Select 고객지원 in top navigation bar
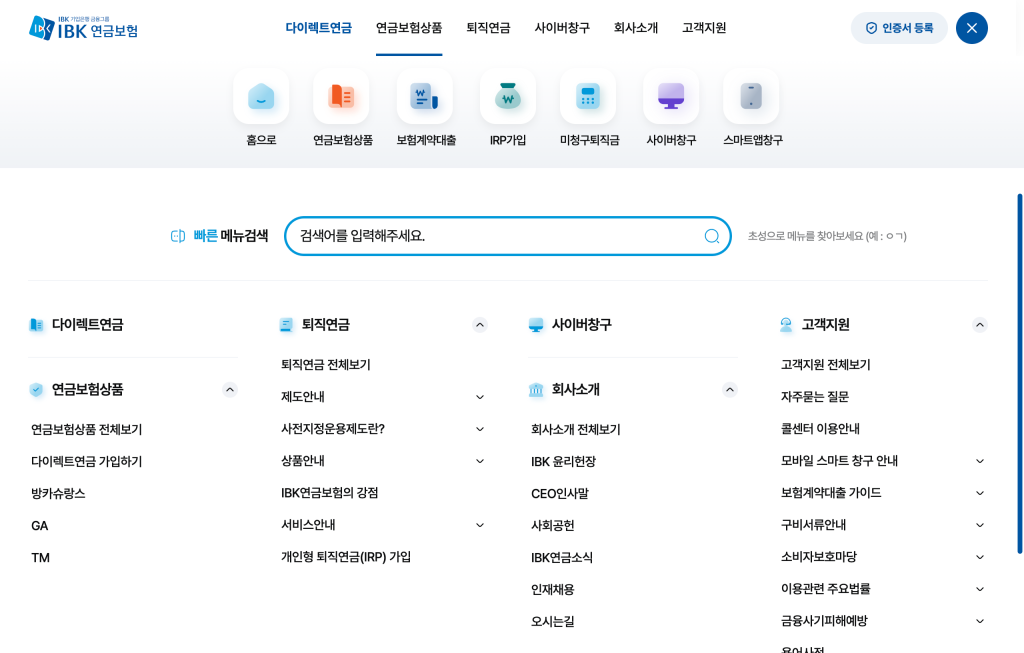 [x=704, y=28]
